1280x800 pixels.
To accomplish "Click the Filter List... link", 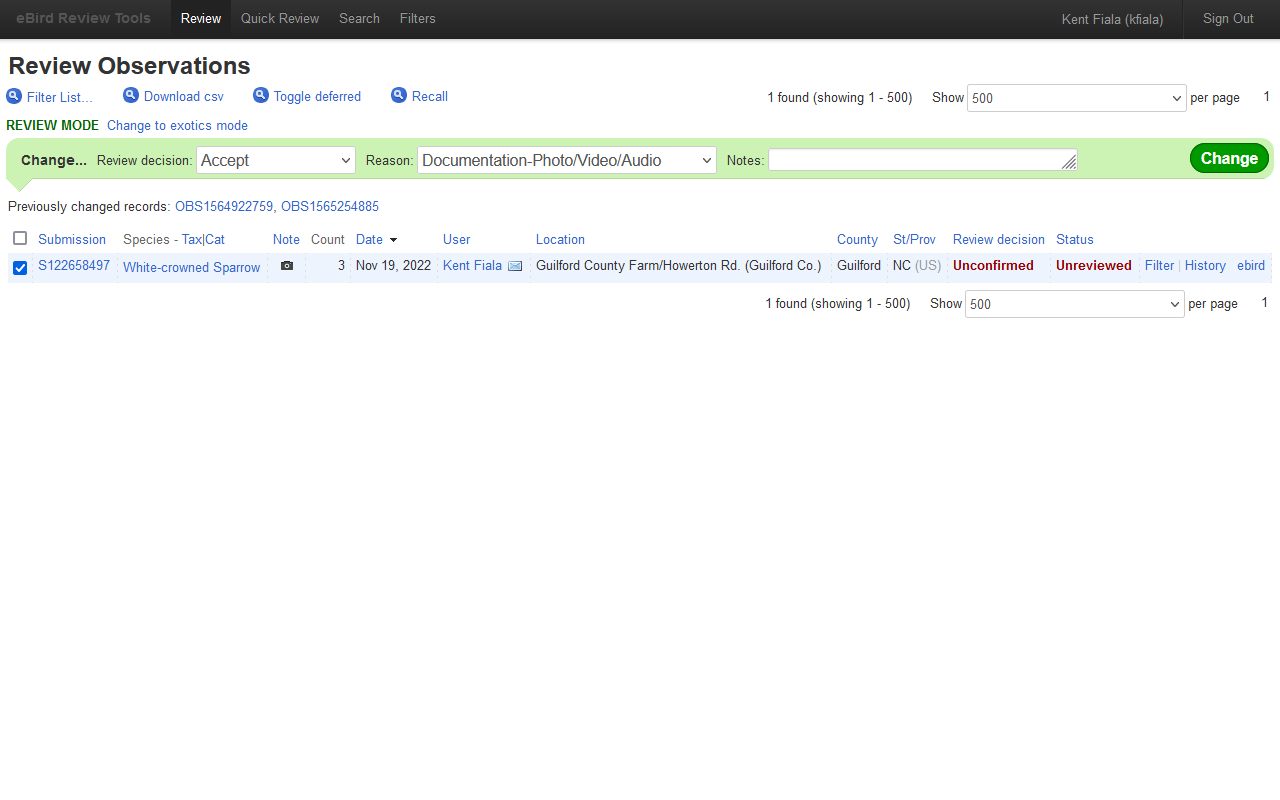I will point(60,97).
